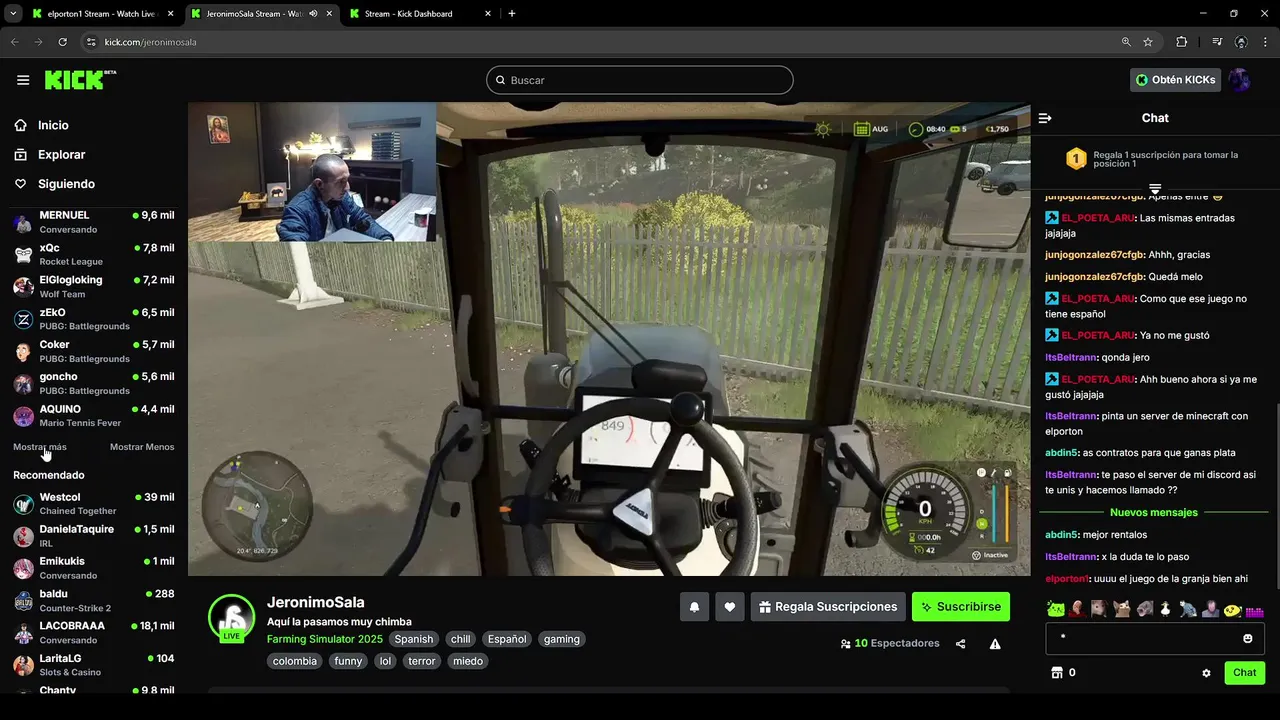
Task: Open the browser media control icon
Action: 1217,42
